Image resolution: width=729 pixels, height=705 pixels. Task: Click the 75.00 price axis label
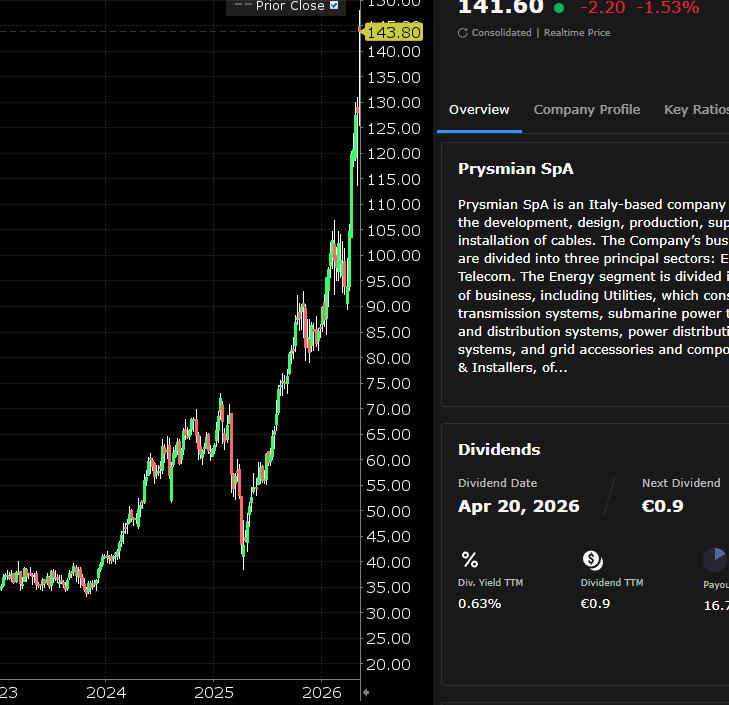(389, 384)
